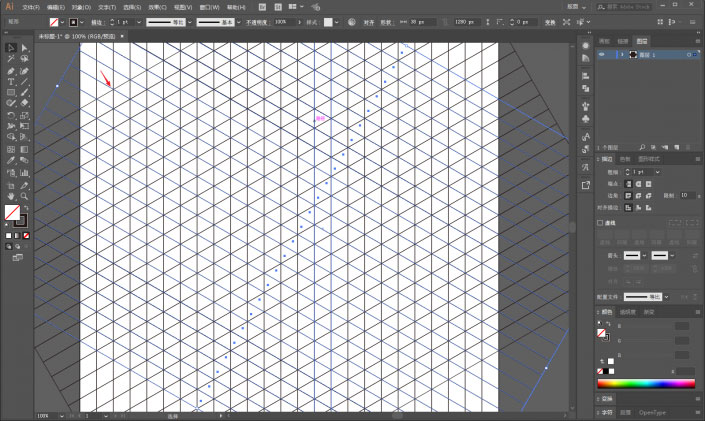Select the Selection tool (black arrow)
Viewport: 705px width, 421px height.
coord(11,48)
